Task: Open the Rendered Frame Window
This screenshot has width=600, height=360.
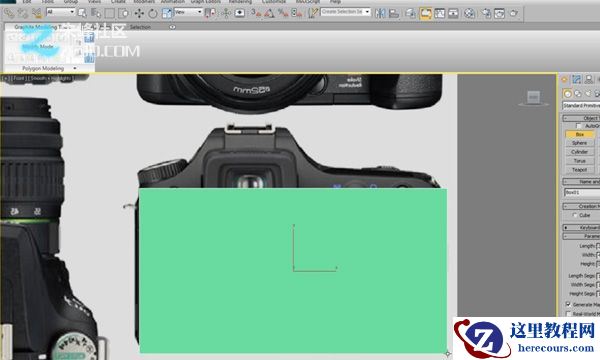Action: 500,13
